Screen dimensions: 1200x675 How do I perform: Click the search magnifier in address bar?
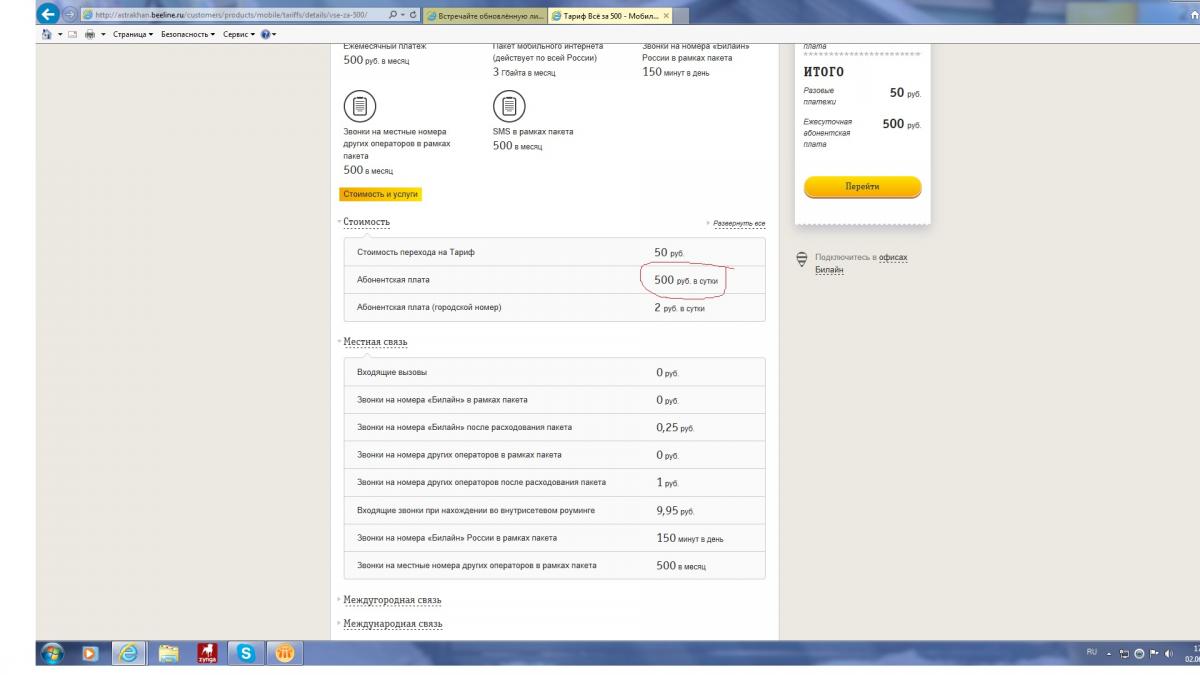pyautogui.click(x=391, y=15)
